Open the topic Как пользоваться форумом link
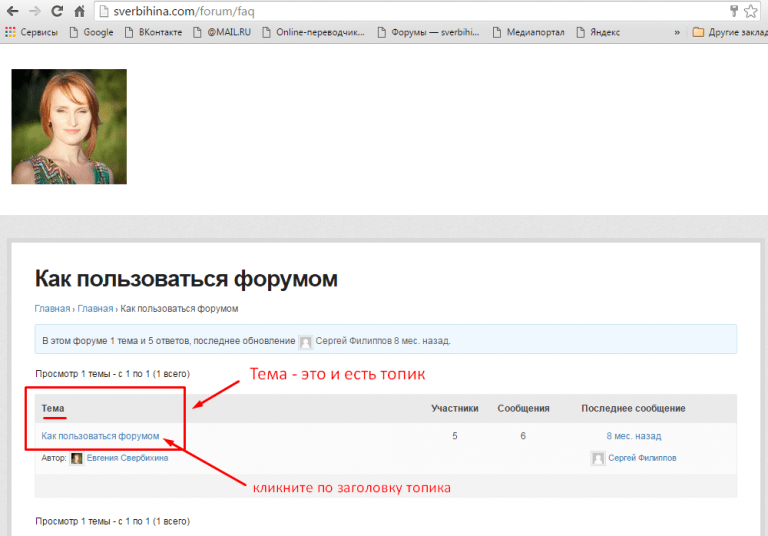 point(100,436)
